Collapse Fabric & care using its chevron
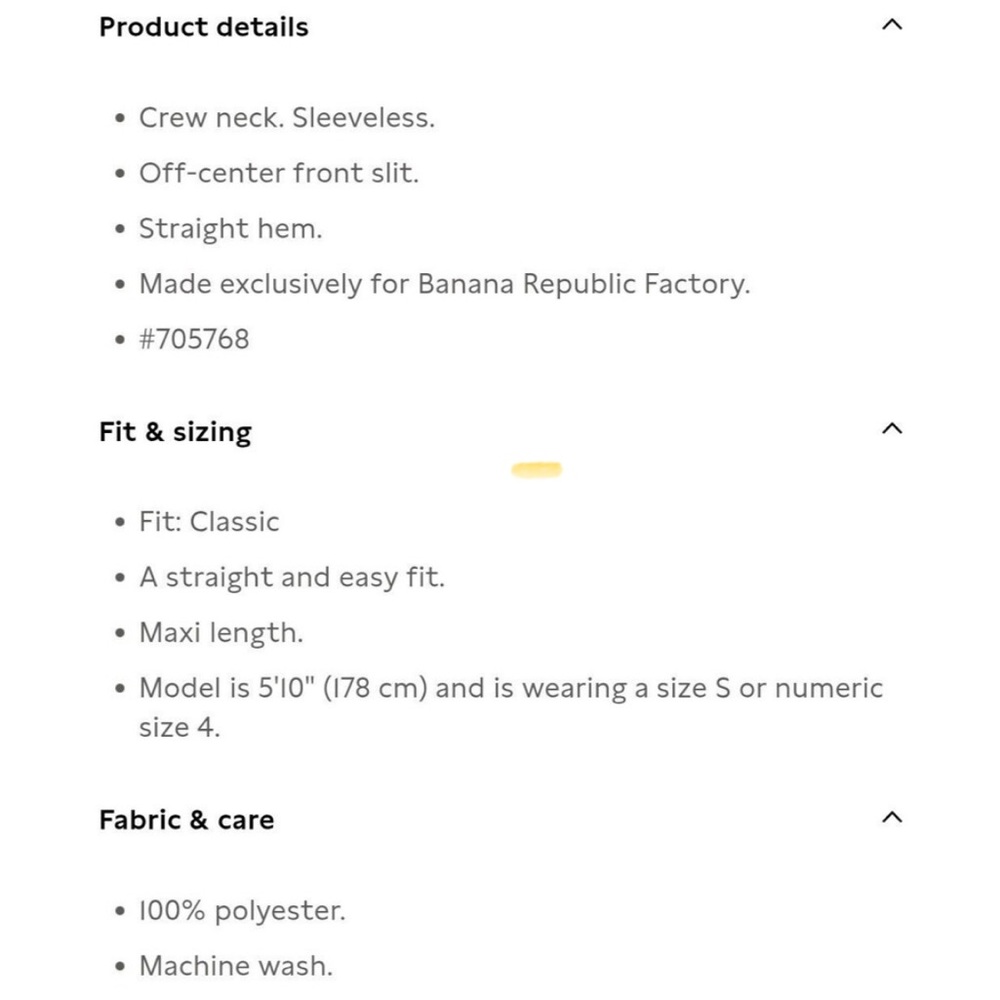This screenshot has width=1000, height=1000. (x=892, y=817)
